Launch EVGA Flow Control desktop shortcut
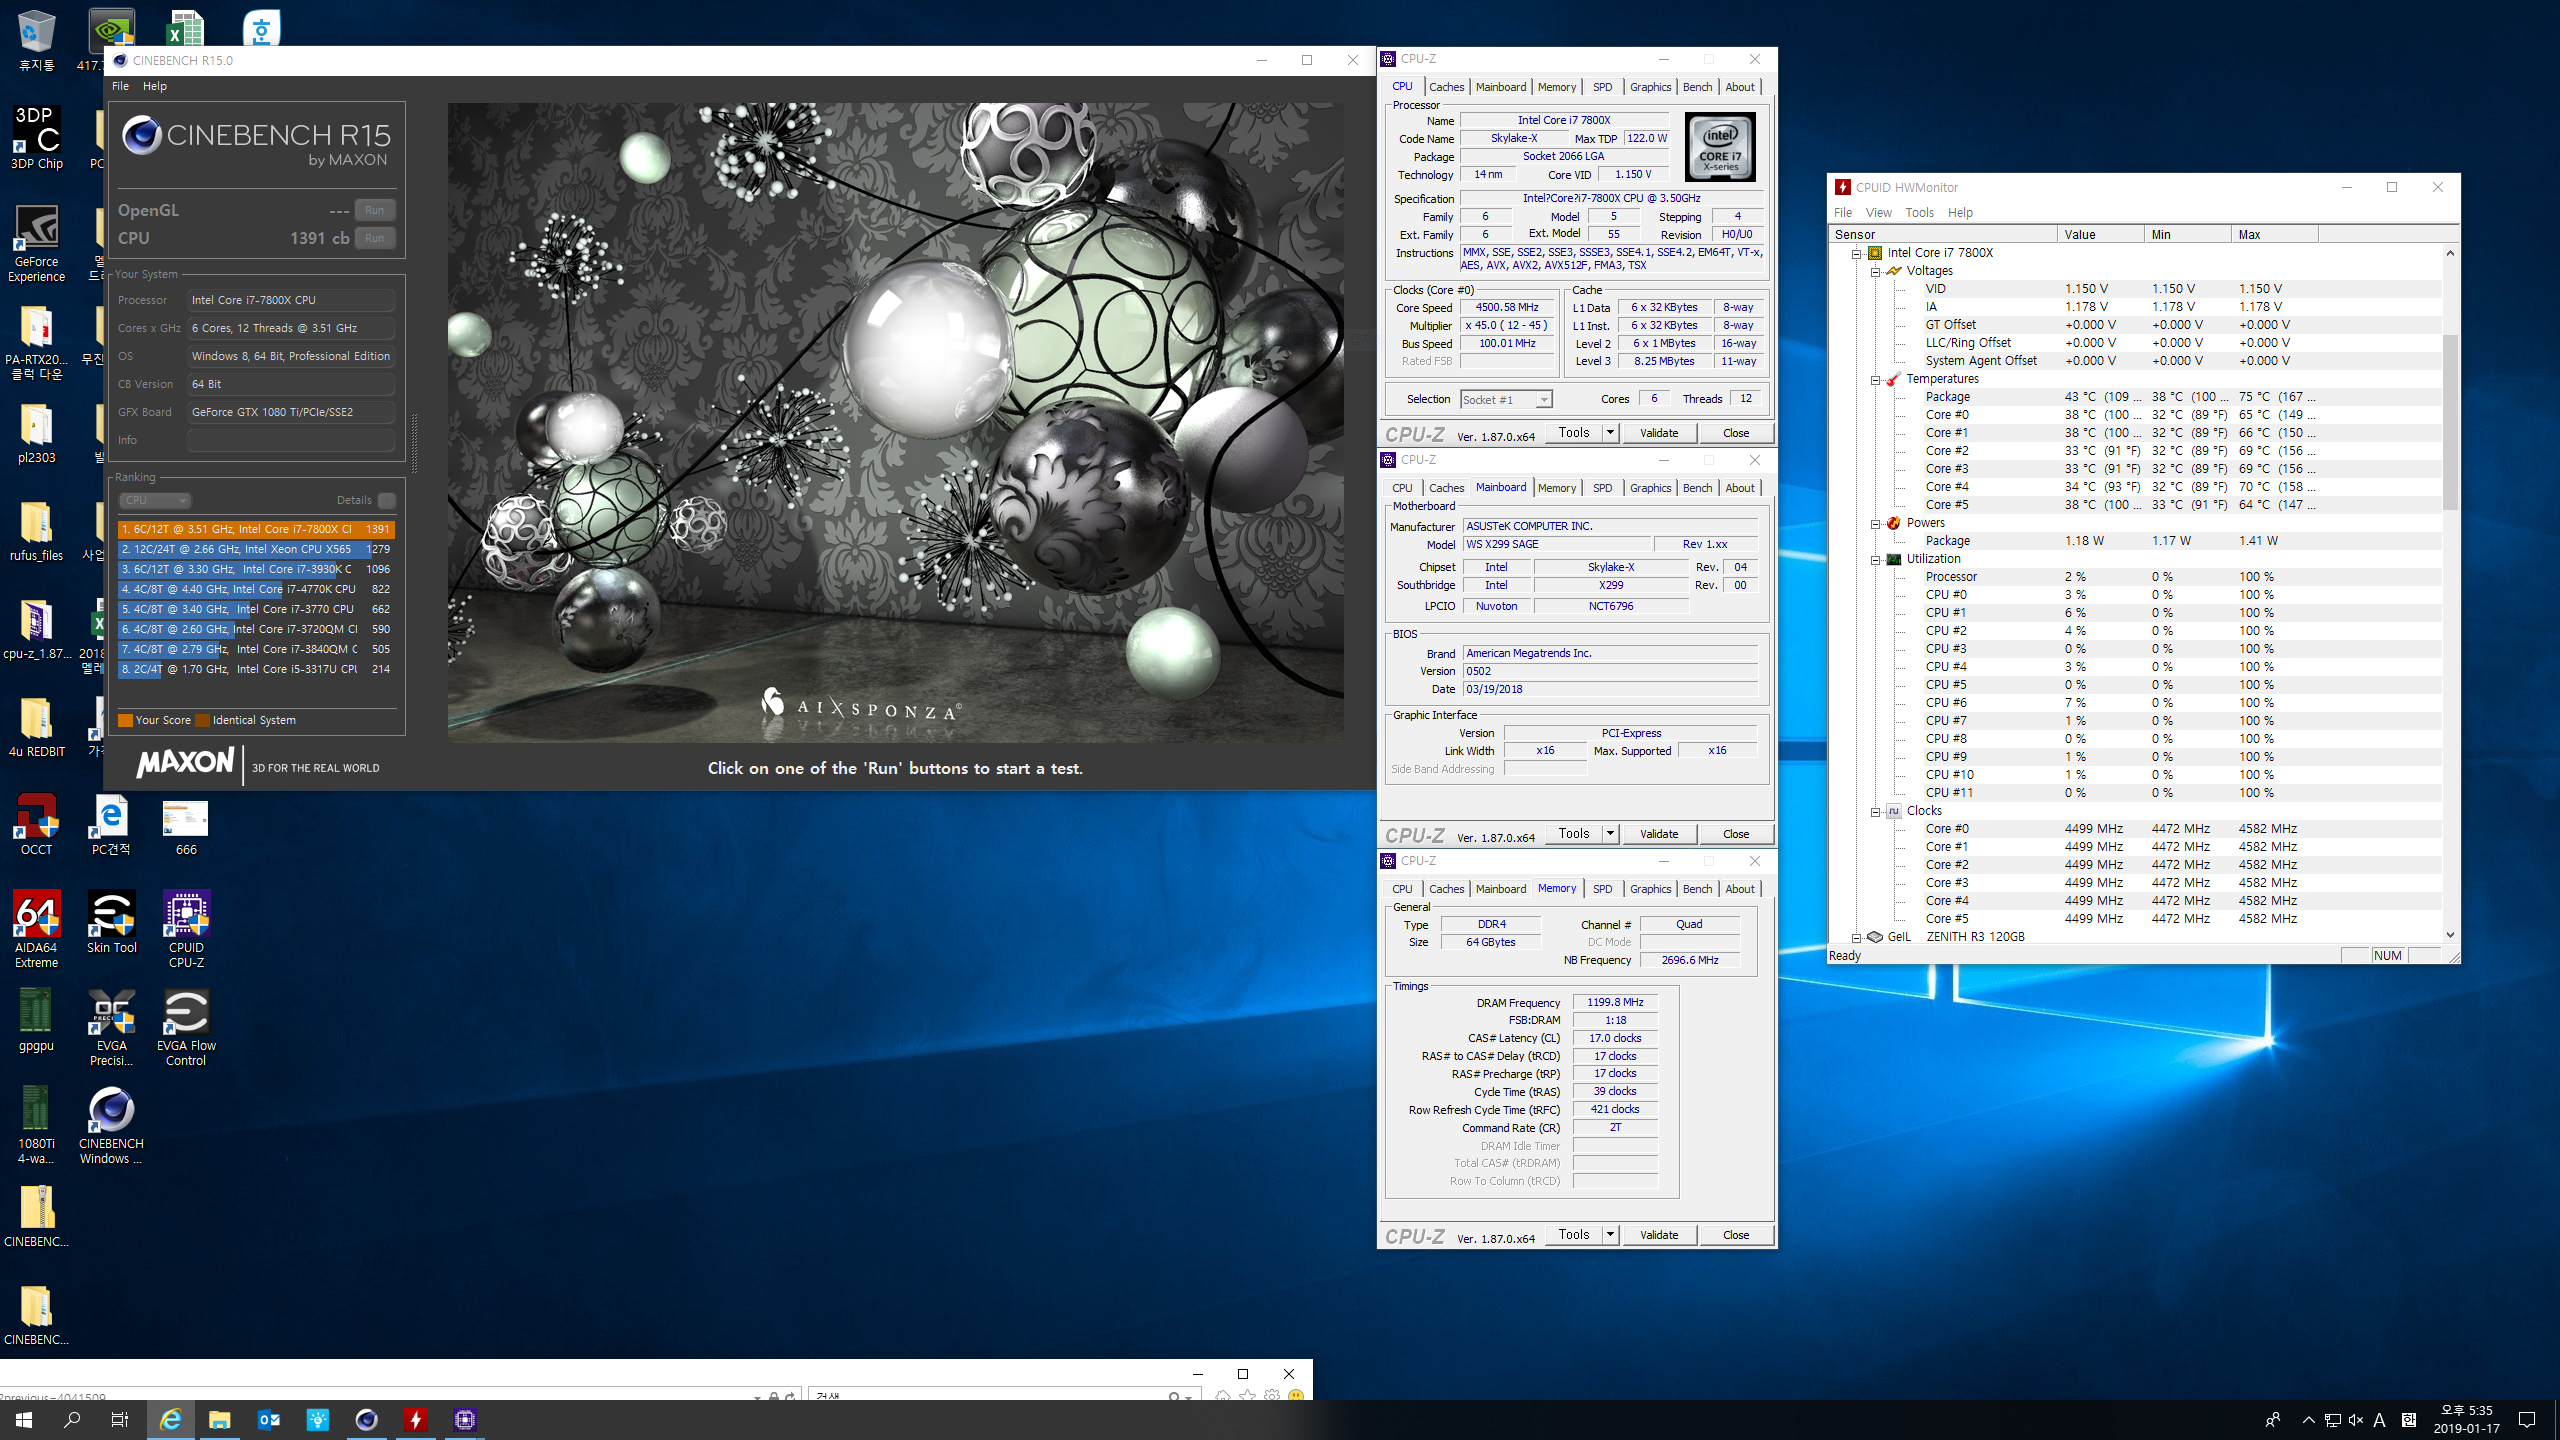This screenshot has width=2560, height=1440. pyautogui.click(x=186, y=1027)
